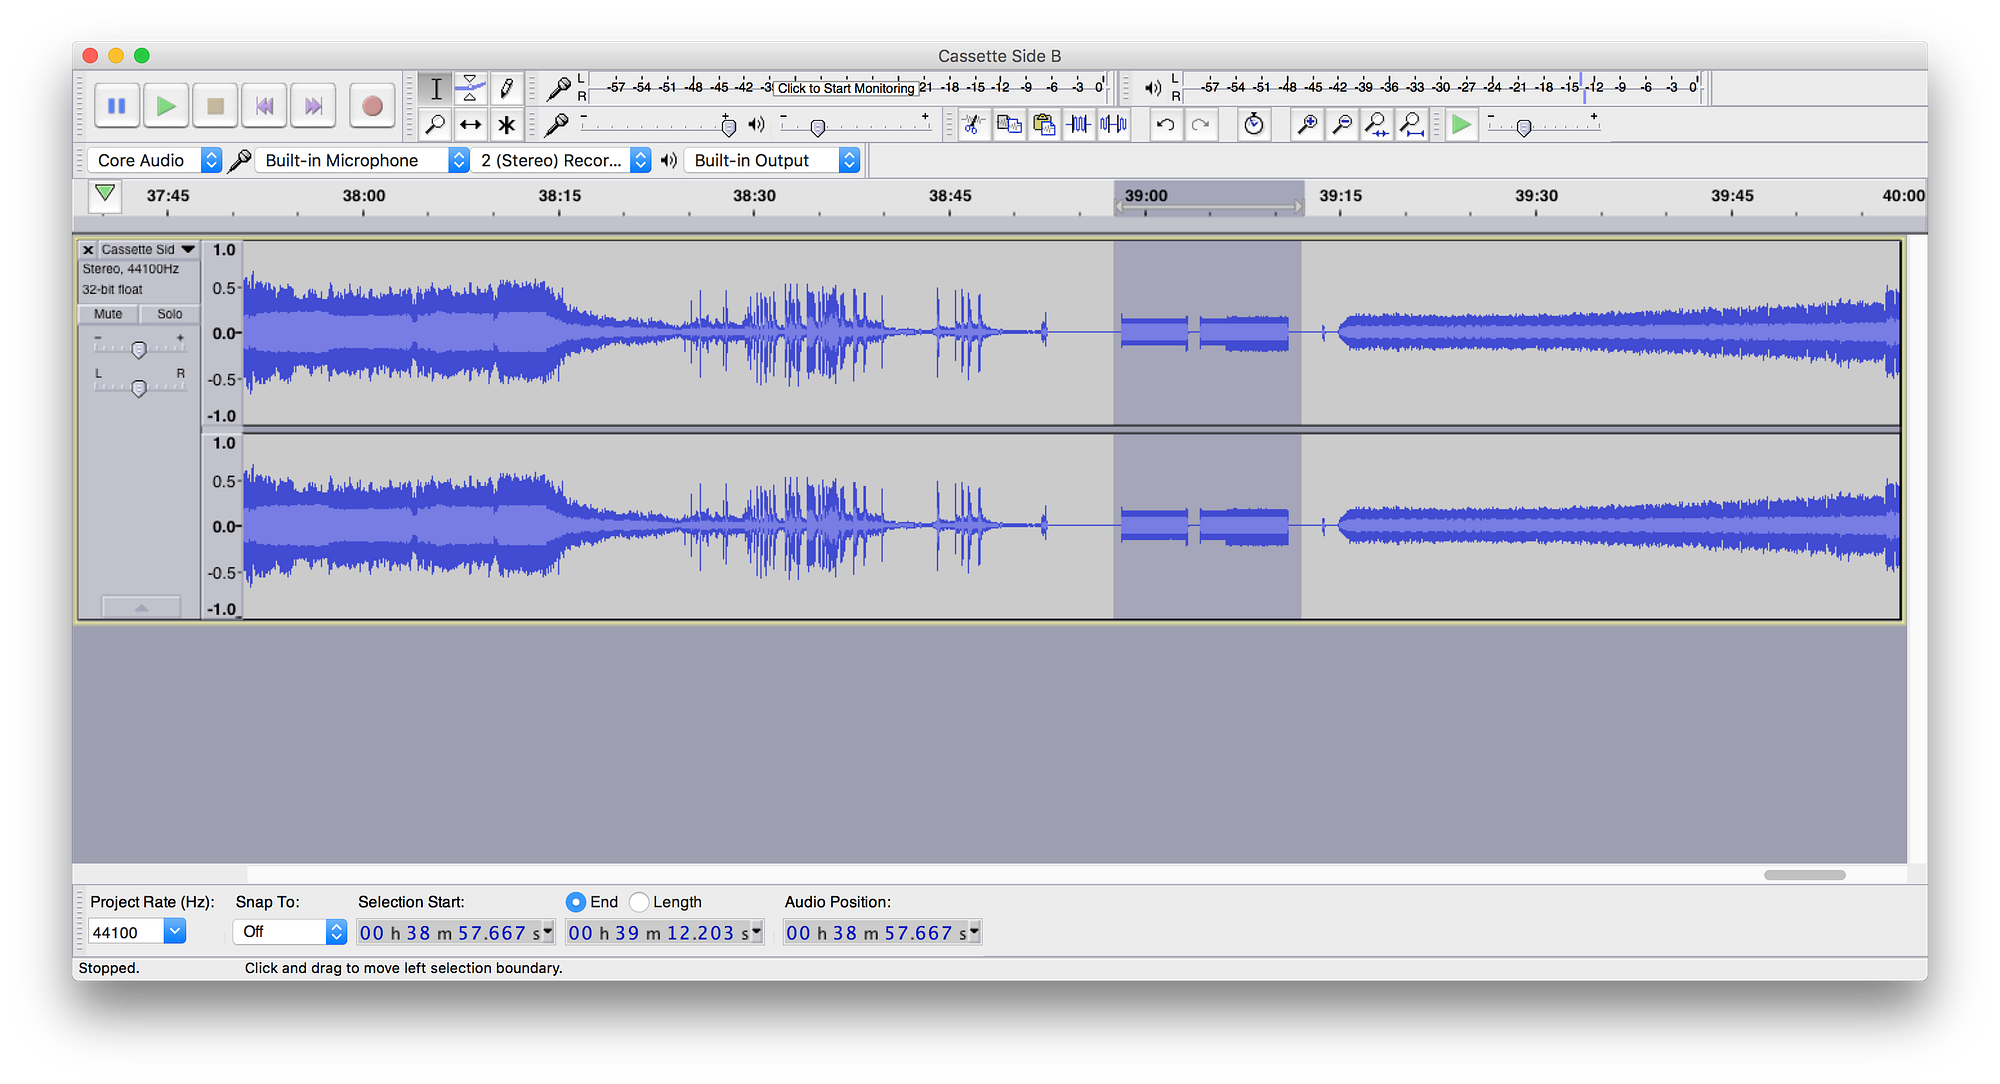Select the Length radio button

click(640, 902)
